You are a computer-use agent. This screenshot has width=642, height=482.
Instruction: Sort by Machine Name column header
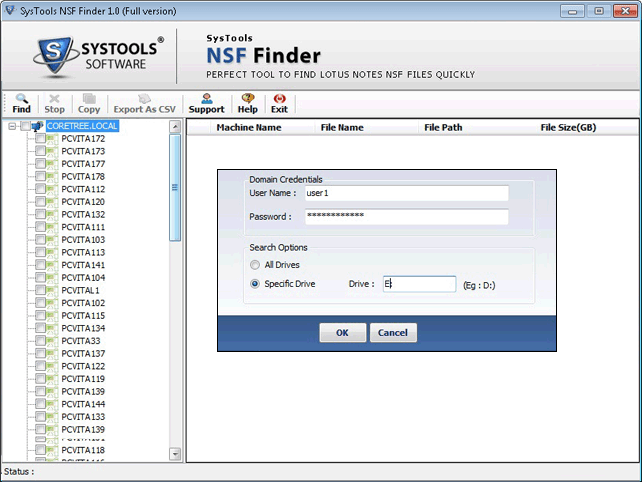point(249,128)
